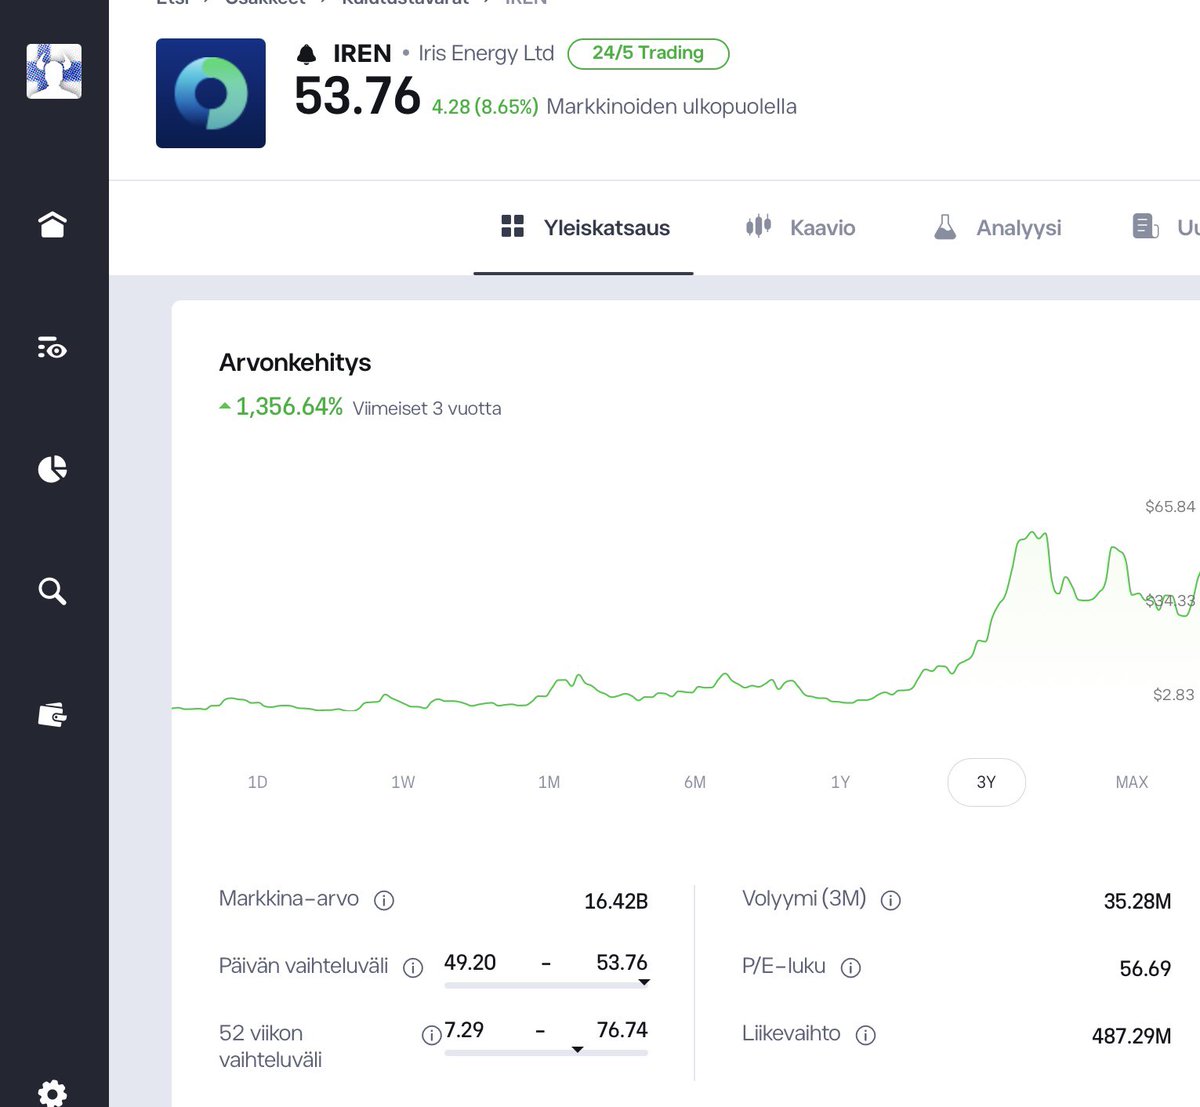Screen dimensions: 1200x1107
Task: Click the revenue value 487.29M
Action: (1131, 1036)
